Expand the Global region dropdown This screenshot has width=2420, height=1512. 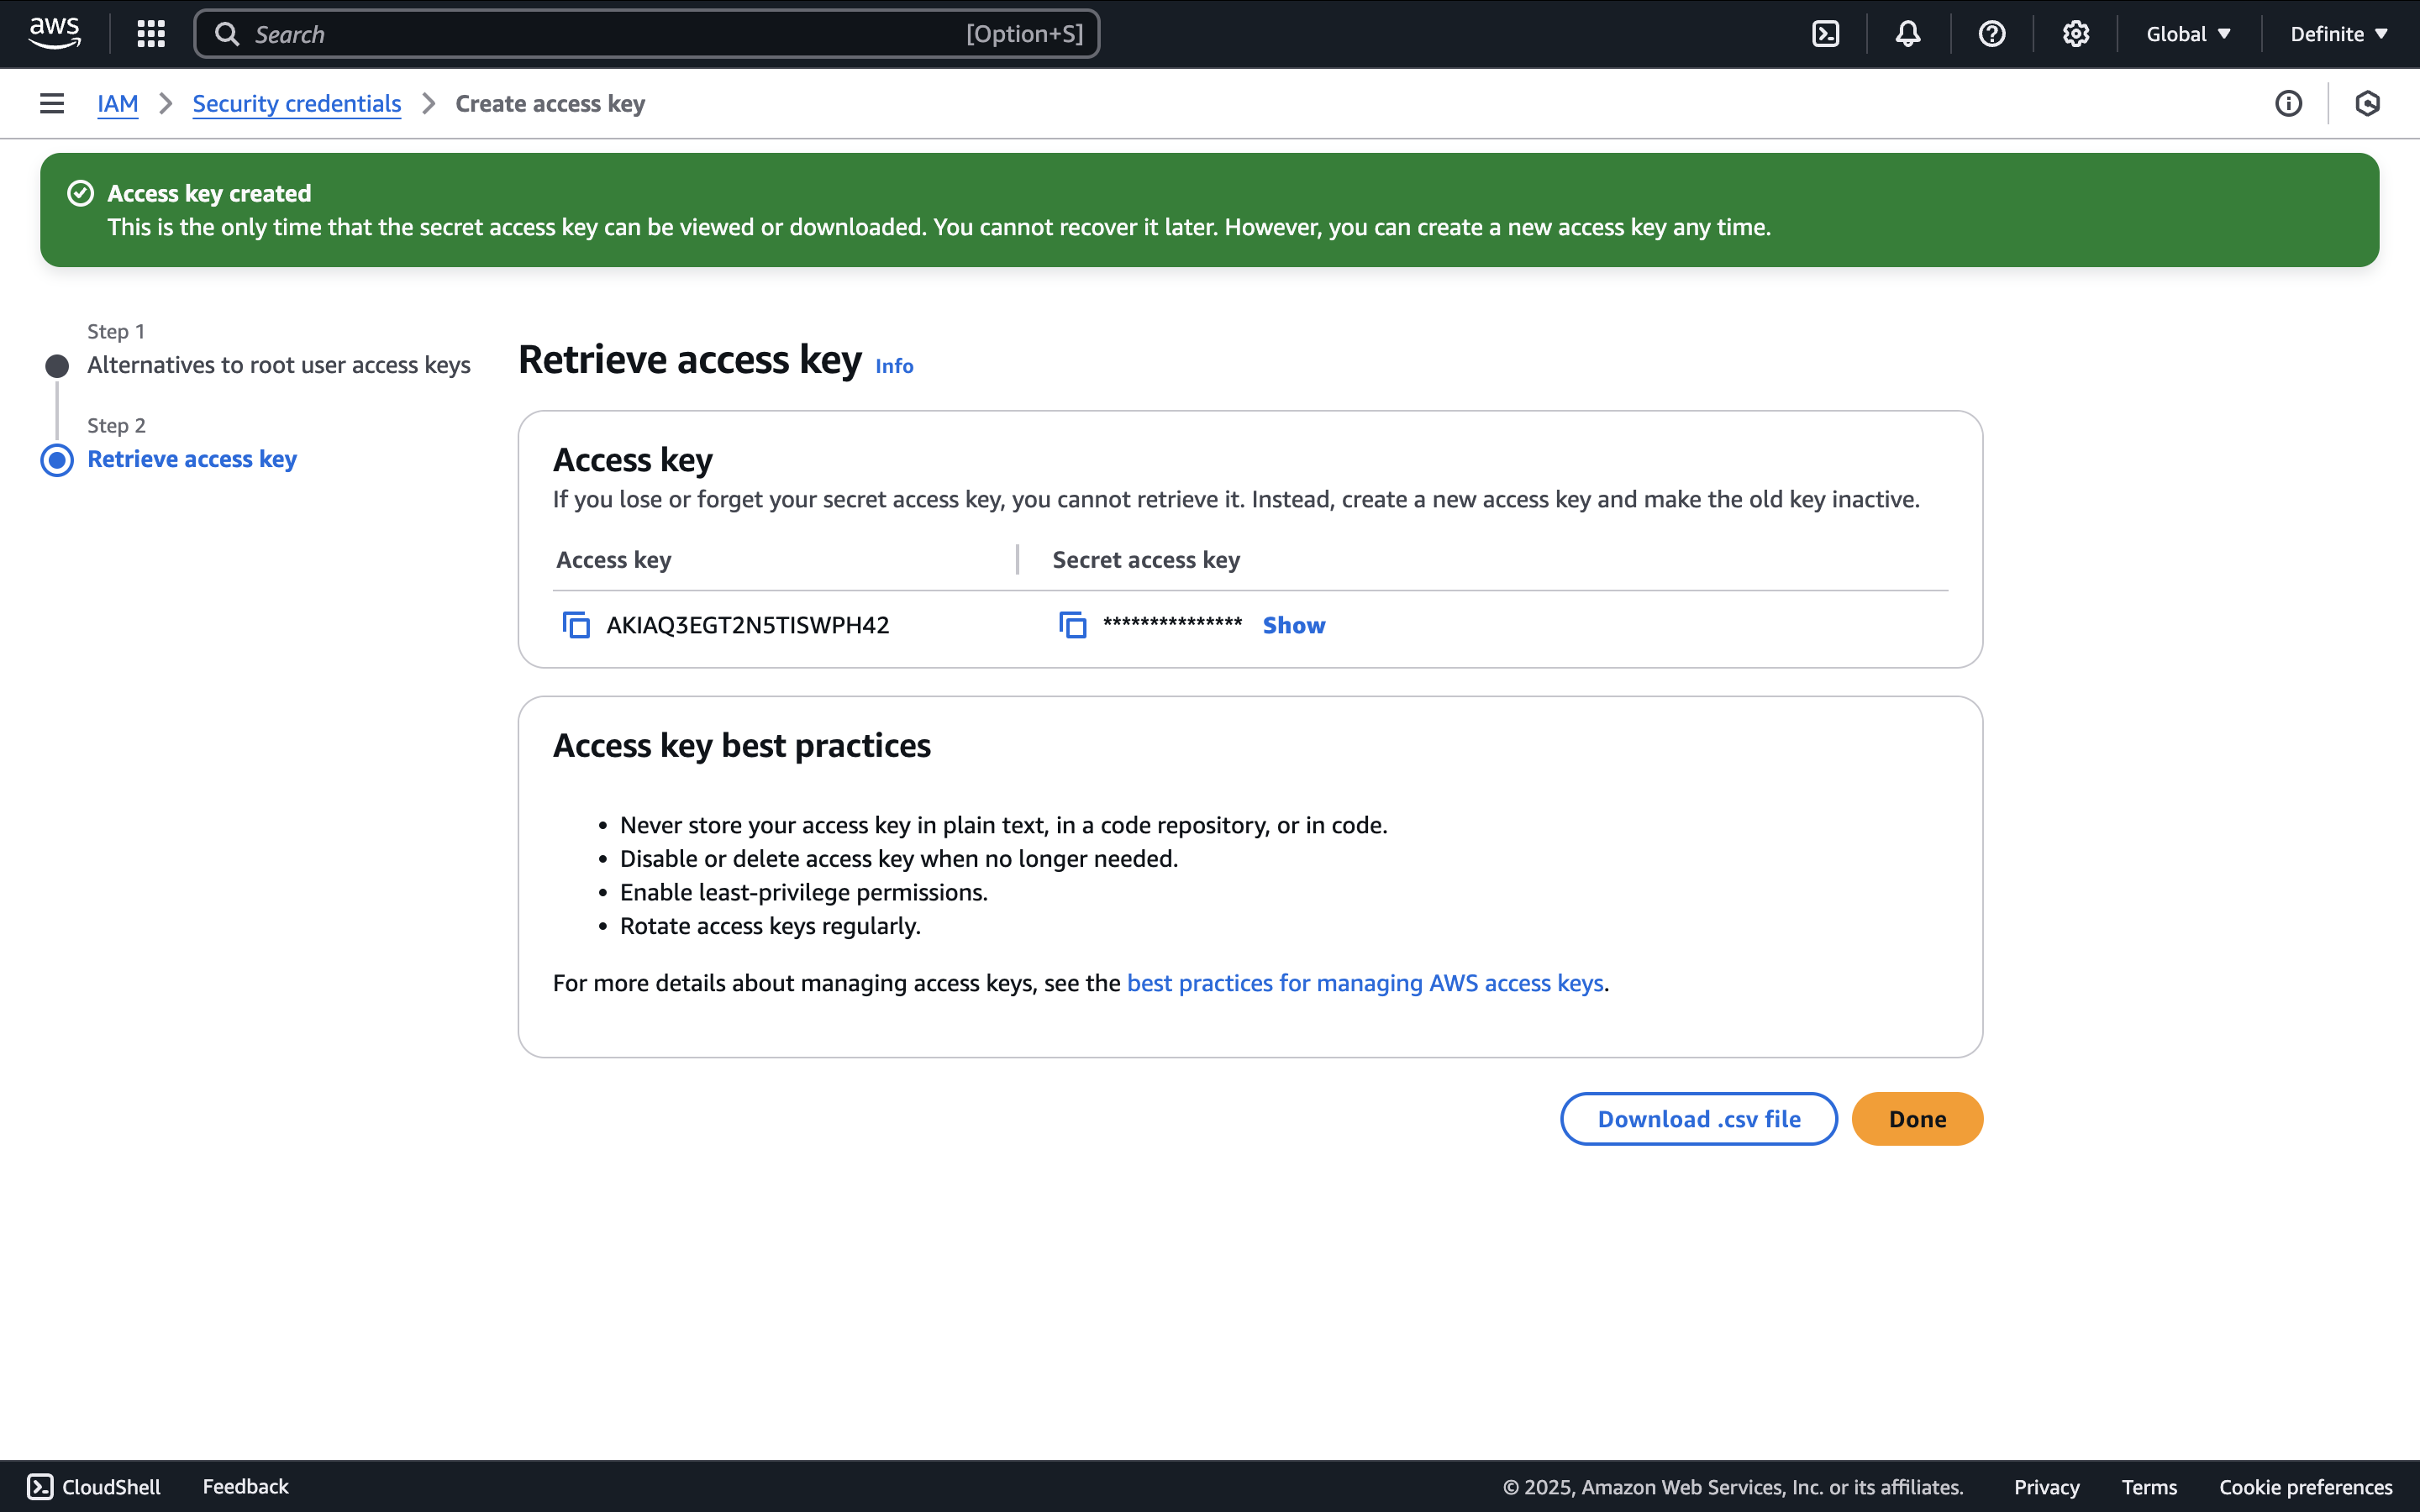(2188, 34)
